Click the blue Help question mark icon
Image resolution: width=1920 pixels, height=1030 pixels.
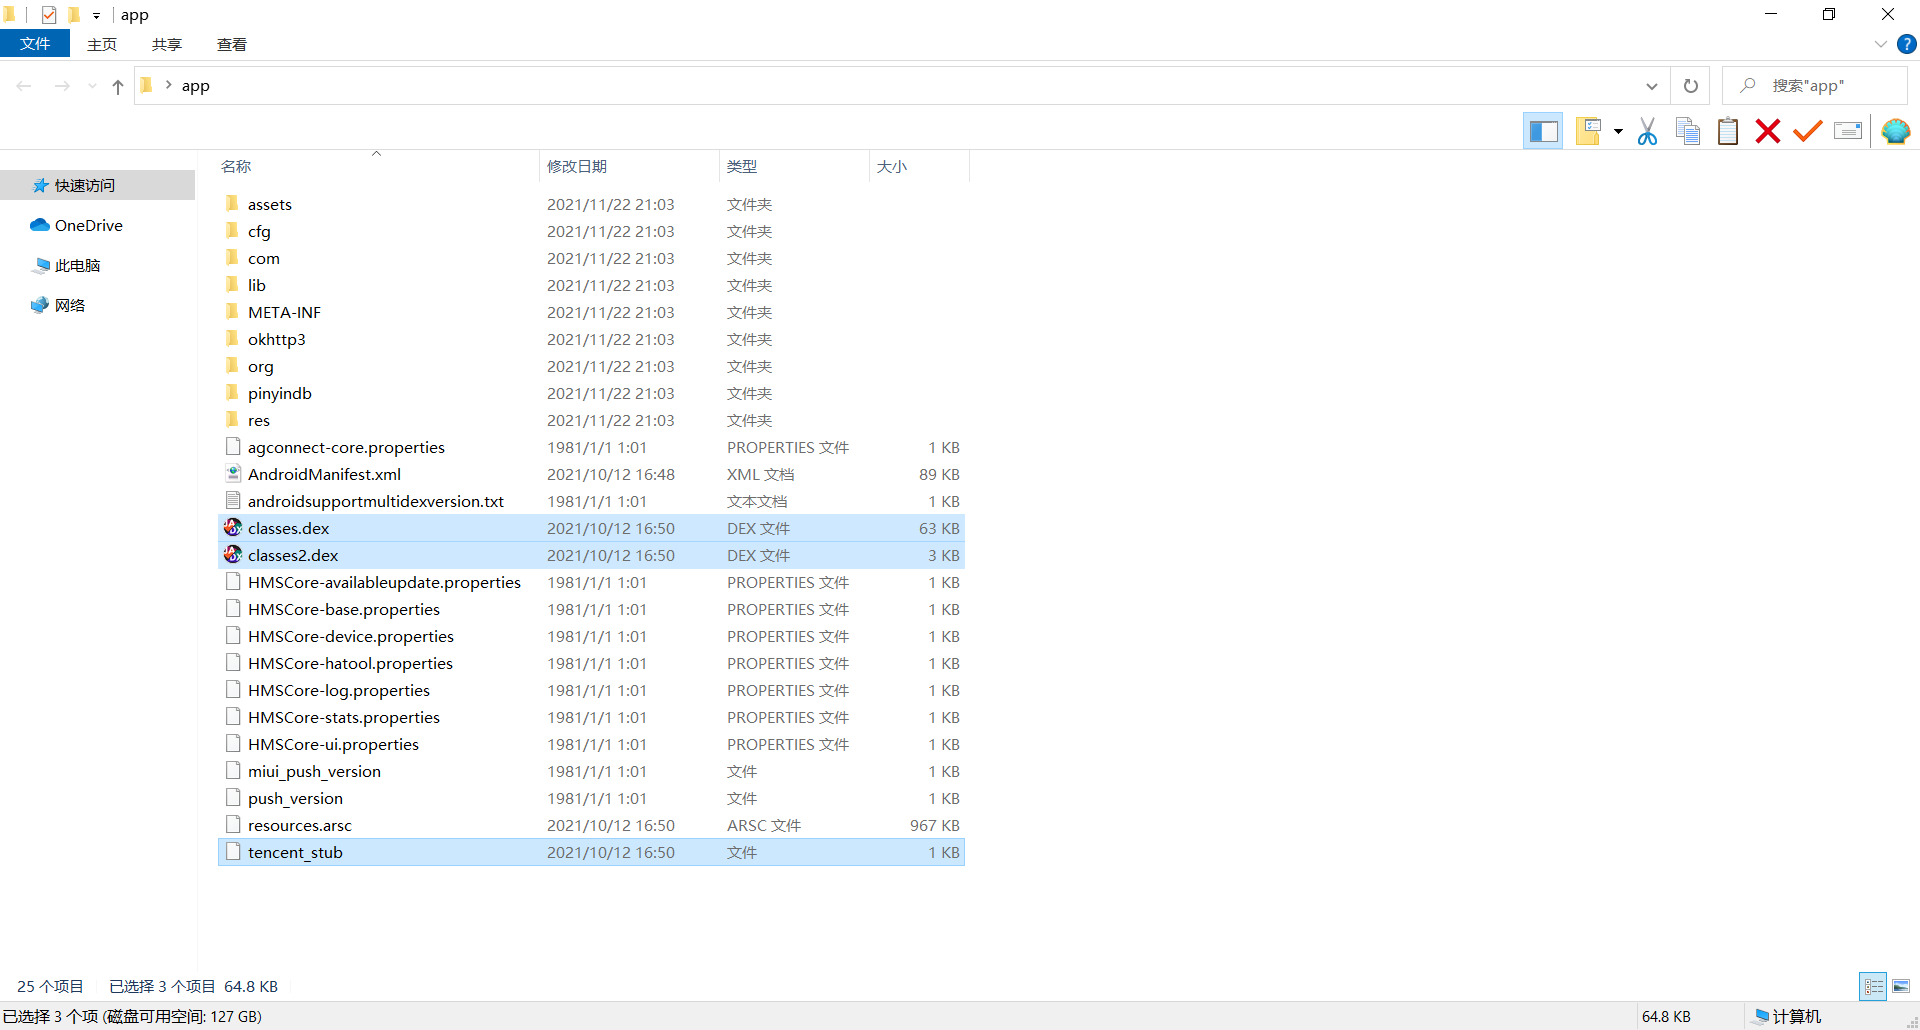1906,44
